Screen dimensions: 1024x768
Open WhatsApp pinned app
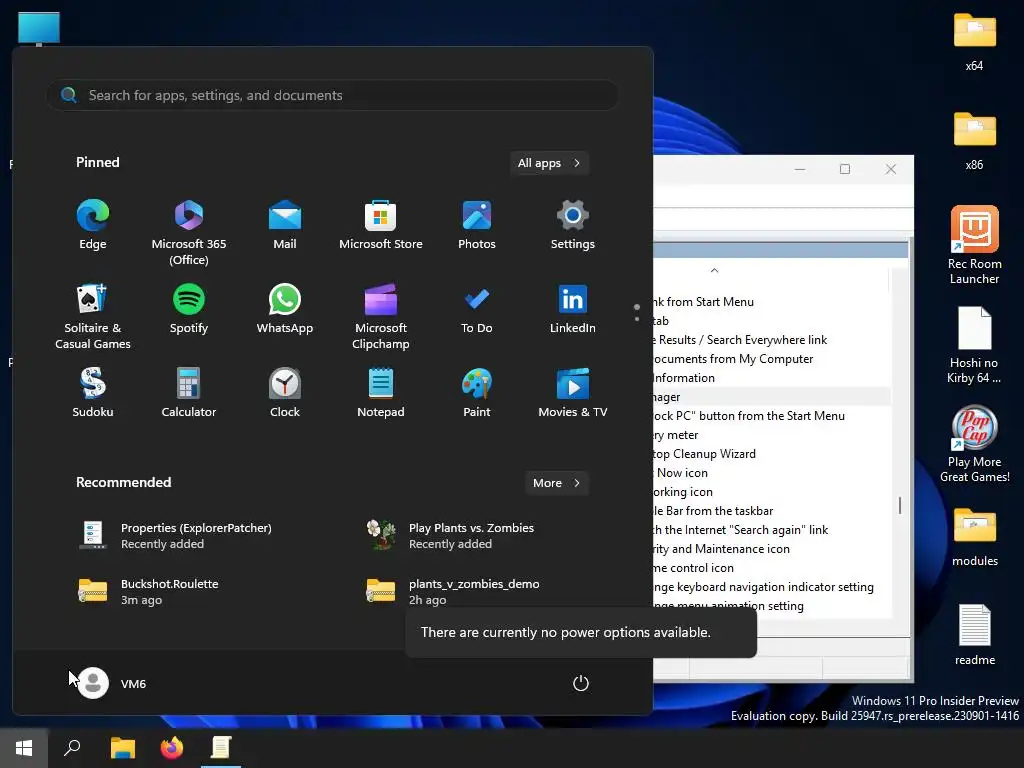(x=285, y=309)
